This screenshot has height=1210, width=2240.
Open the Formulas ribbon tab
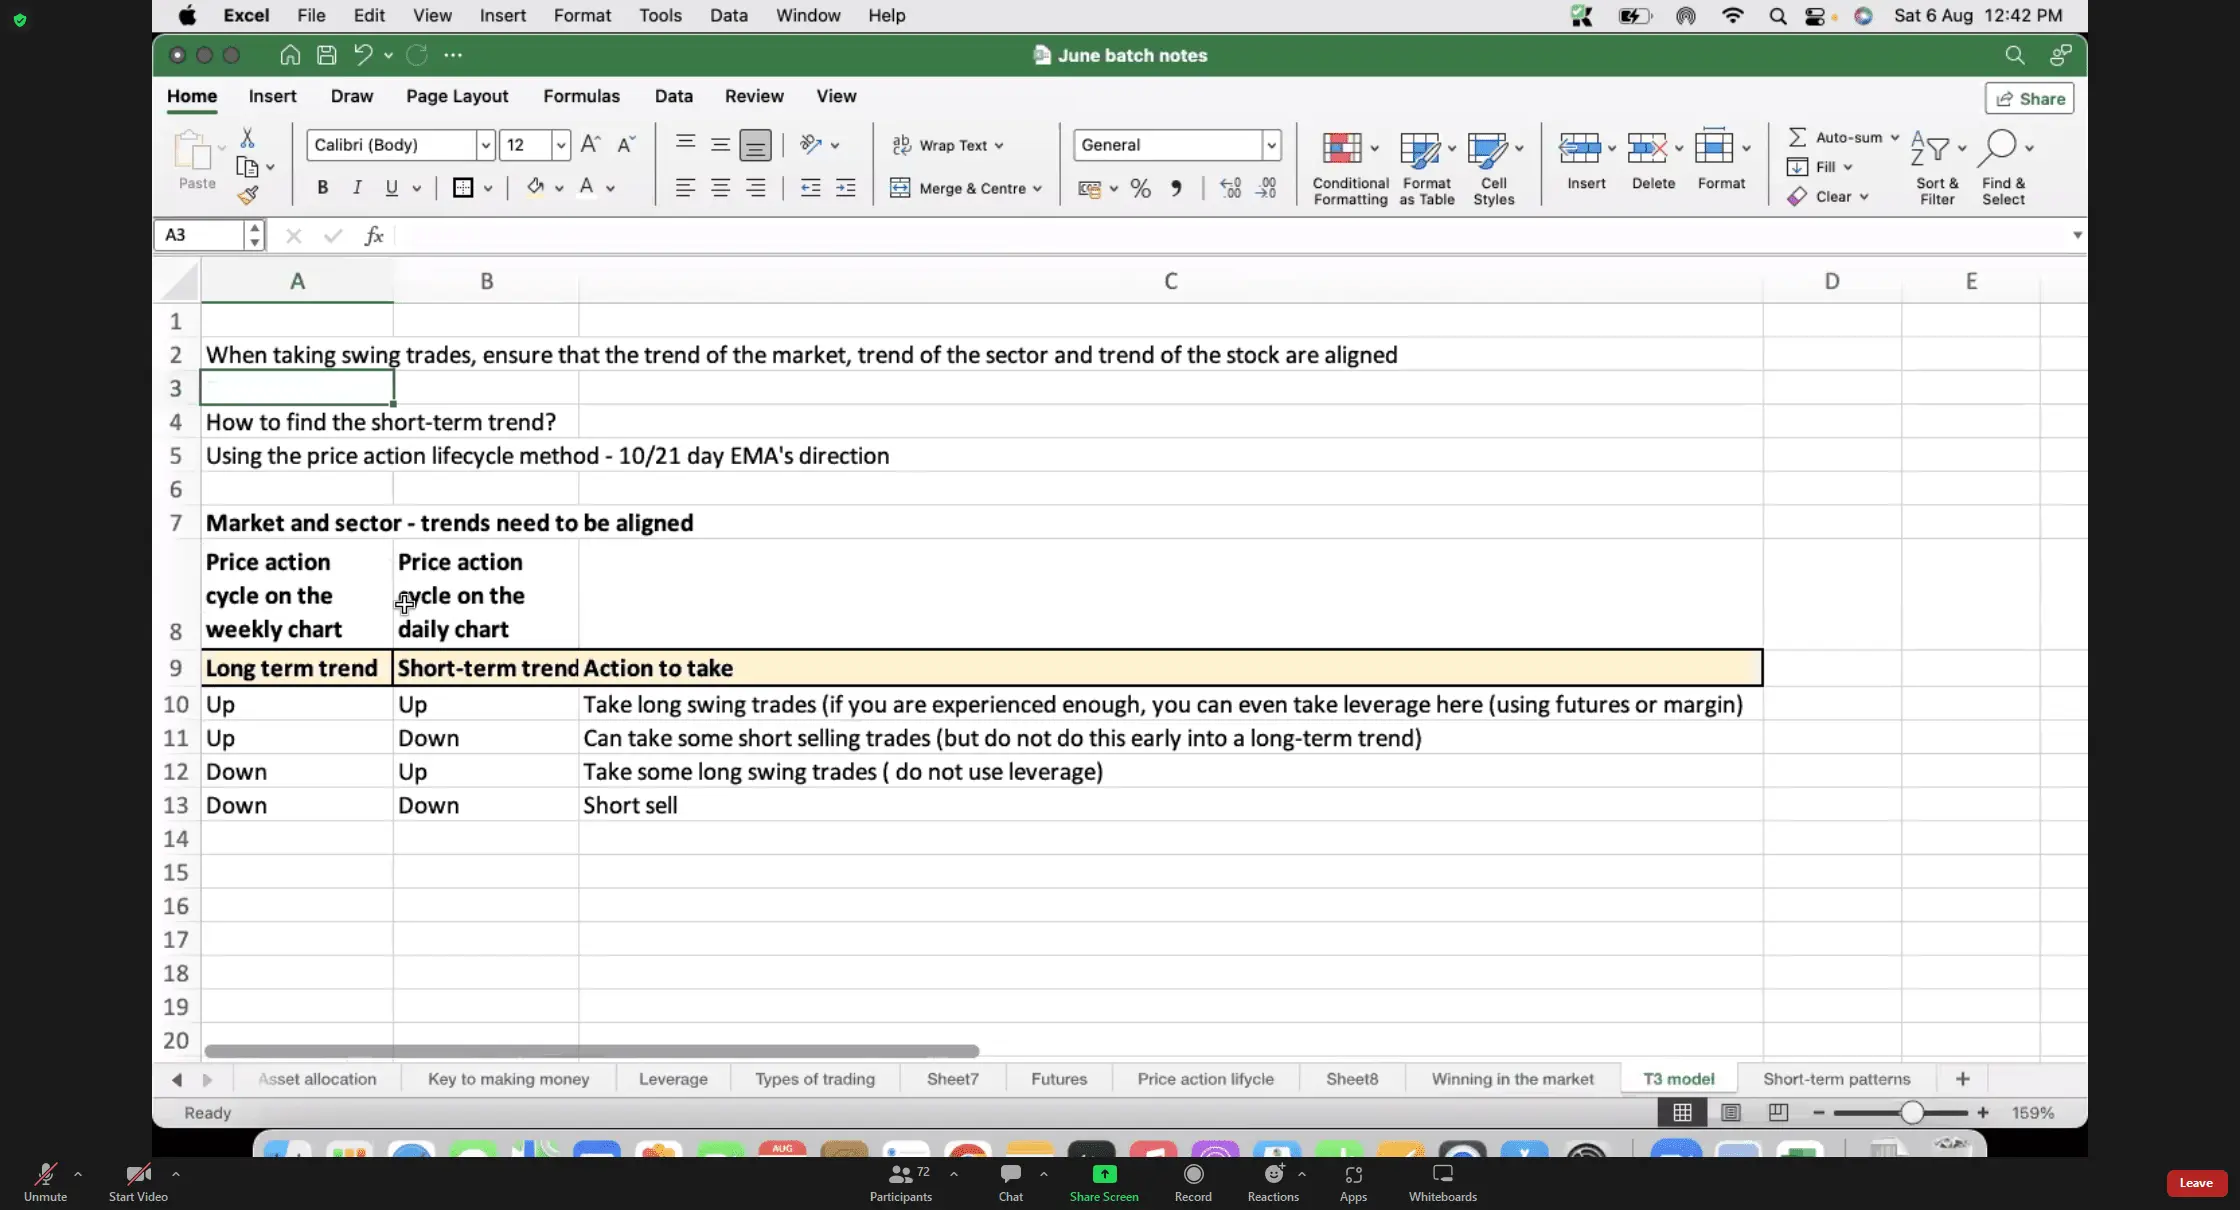pyautogui.click(x=581, y=96)
